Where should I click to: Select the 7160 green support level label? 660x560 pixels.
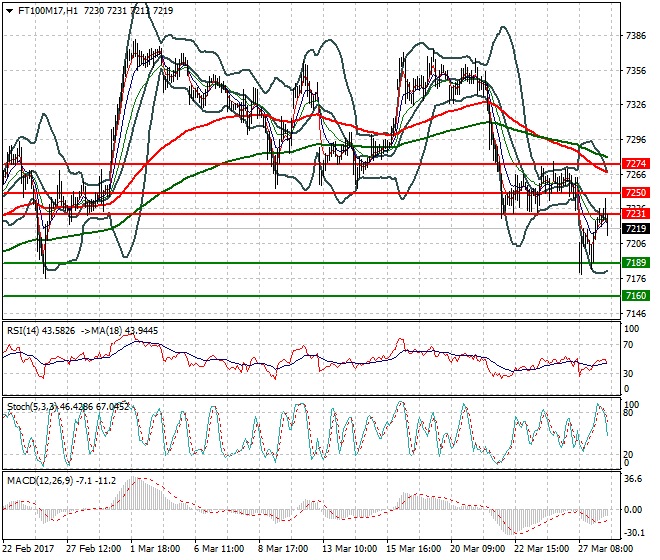coord(635,296)
